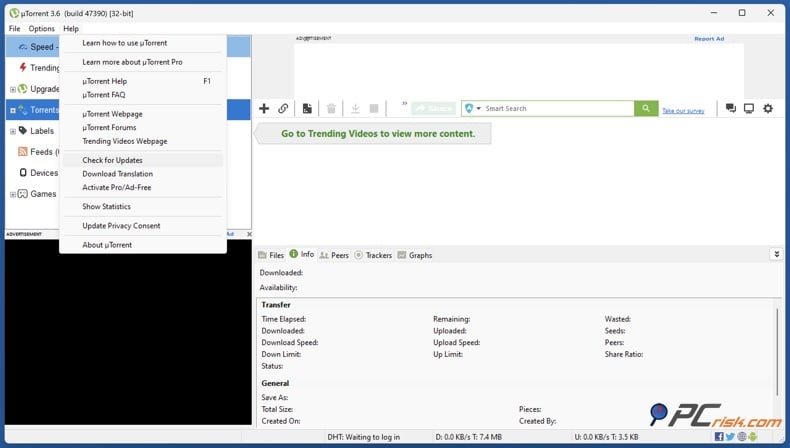Select Show Statistics
The image size is (790, 448).
tap(143, 207)
